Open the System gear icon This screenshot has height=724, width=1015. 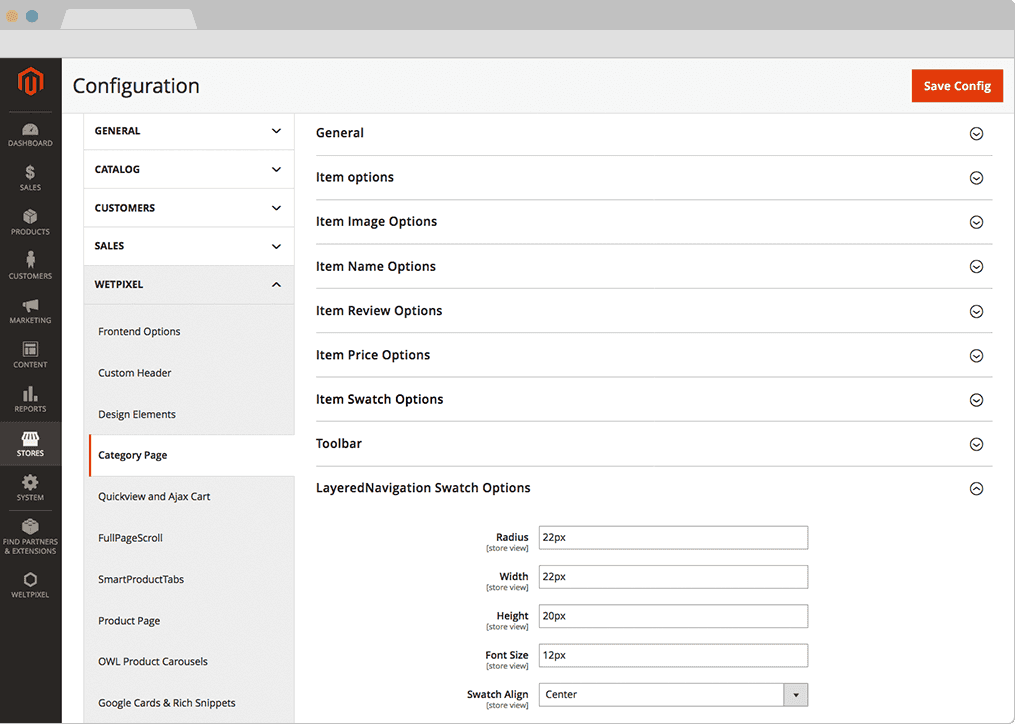[30, 487]
